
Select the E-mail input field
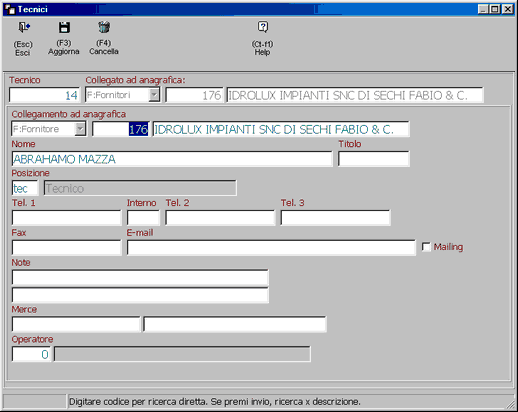pos(271,248)
